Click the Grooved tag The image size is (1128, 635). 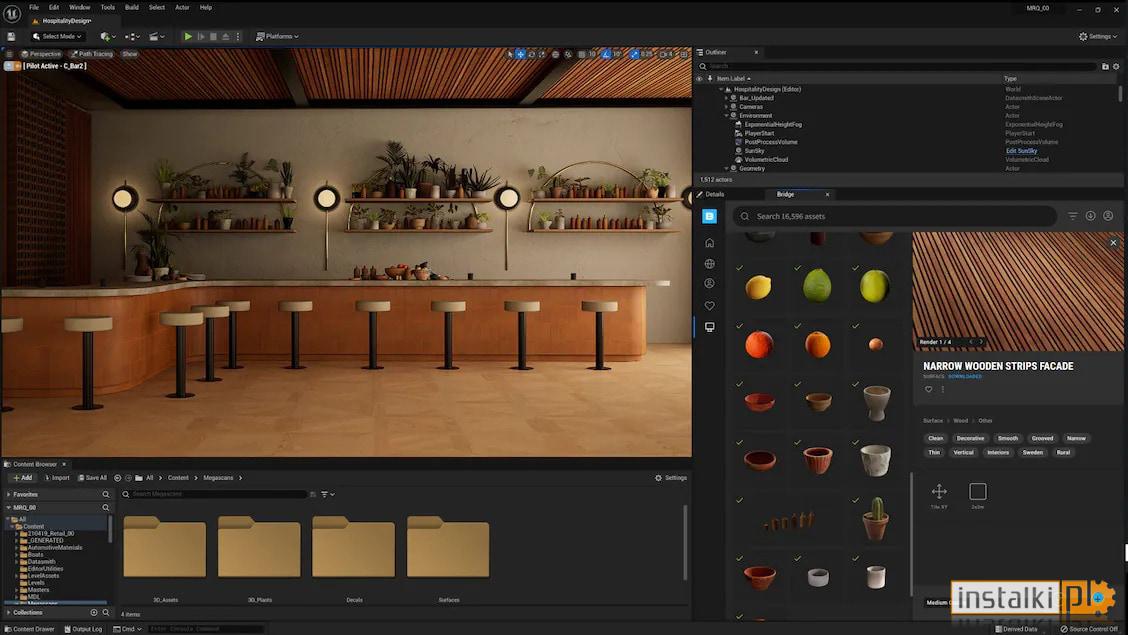[x=1042, y=438]
